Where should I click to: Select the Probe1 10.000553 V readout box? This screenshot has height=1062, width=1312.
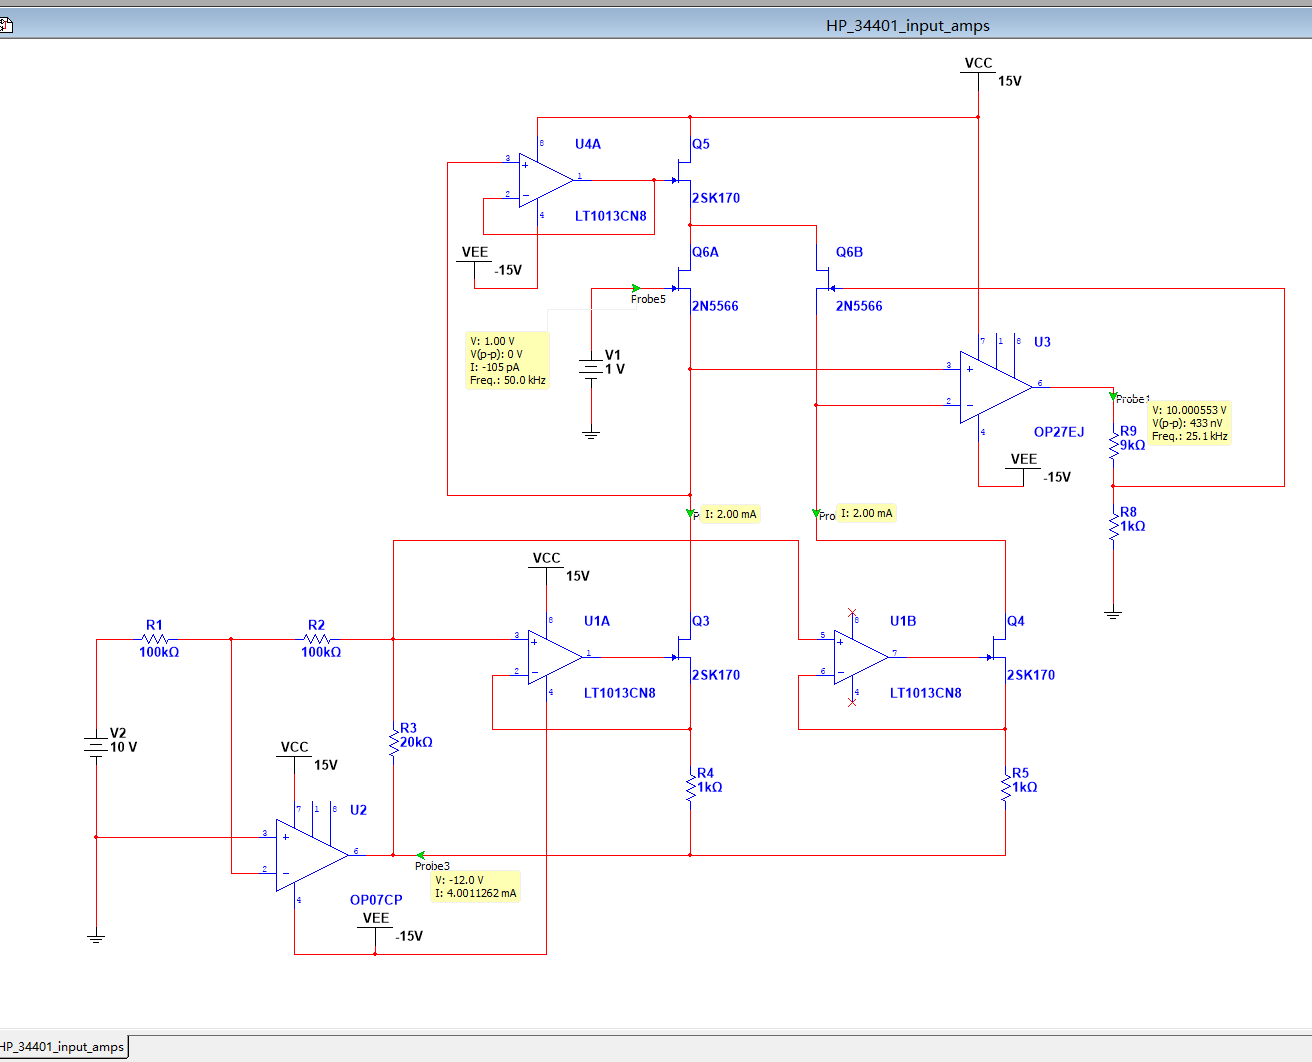pos(1190,423)
